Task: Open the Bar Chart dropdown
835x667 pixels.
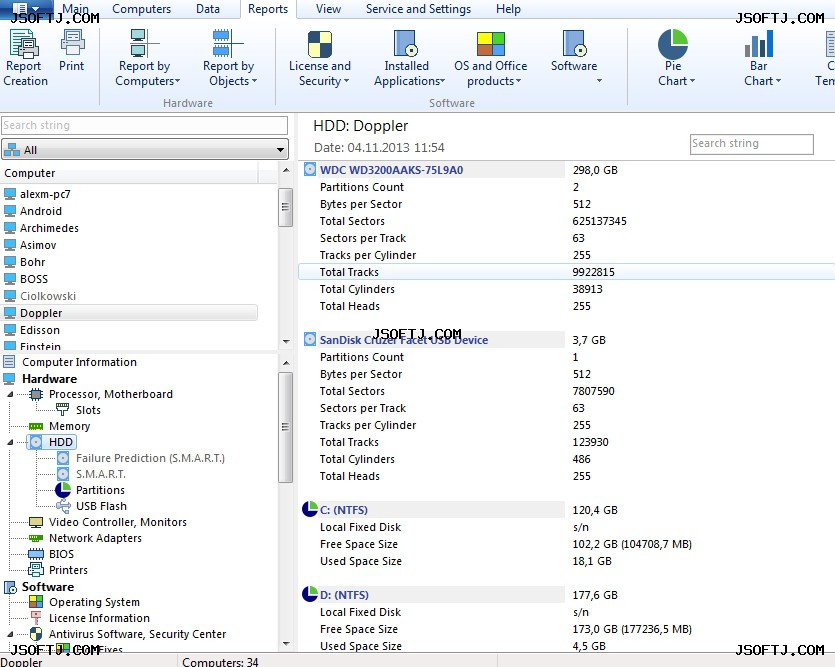Action: tap(760, 57)
